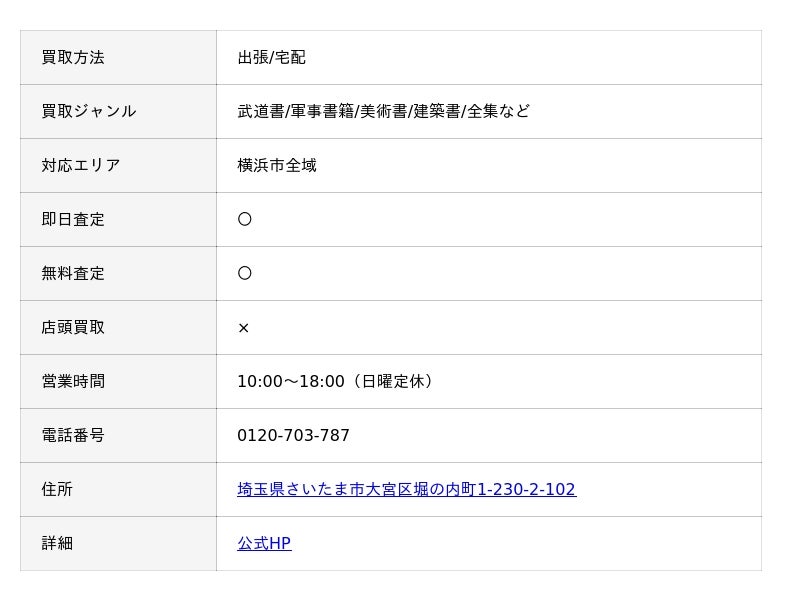Click the 横浜市全域 text
The image size is (800, 601).
(x=277, y=165)
